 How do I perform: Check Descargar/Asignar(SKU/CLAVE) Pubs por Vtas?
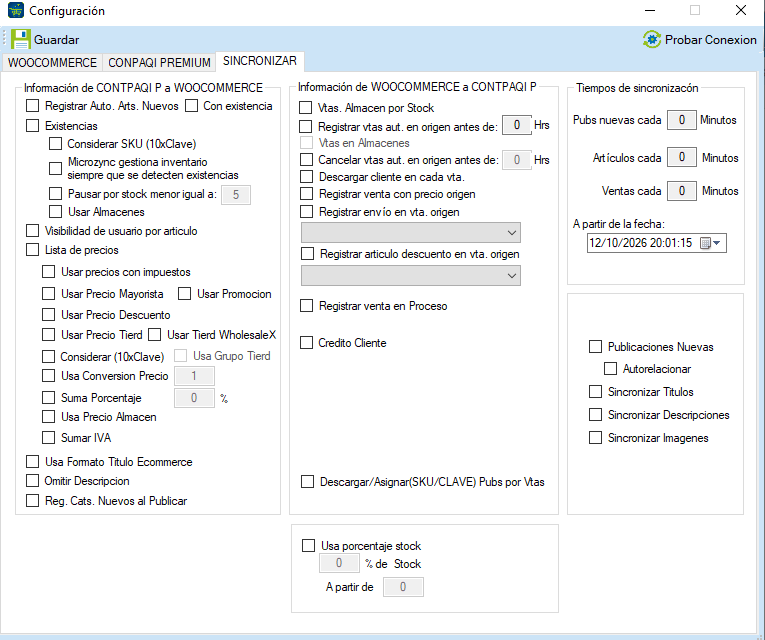click(x=307, y=482)
